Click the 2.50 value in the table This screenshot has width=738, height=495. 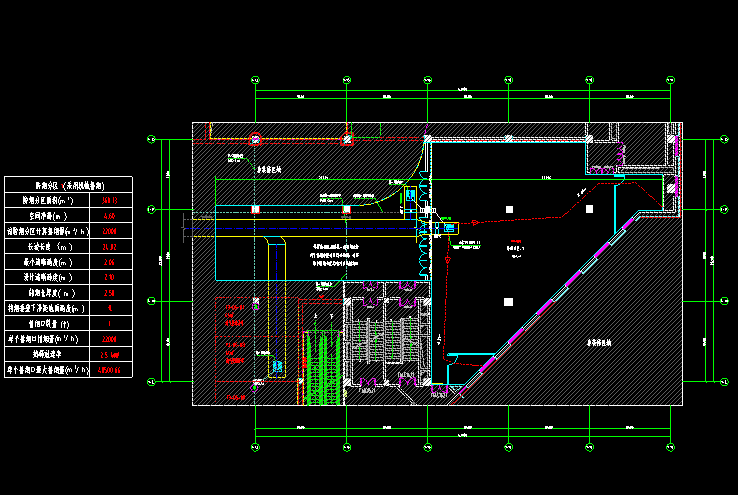pos(110,292)
